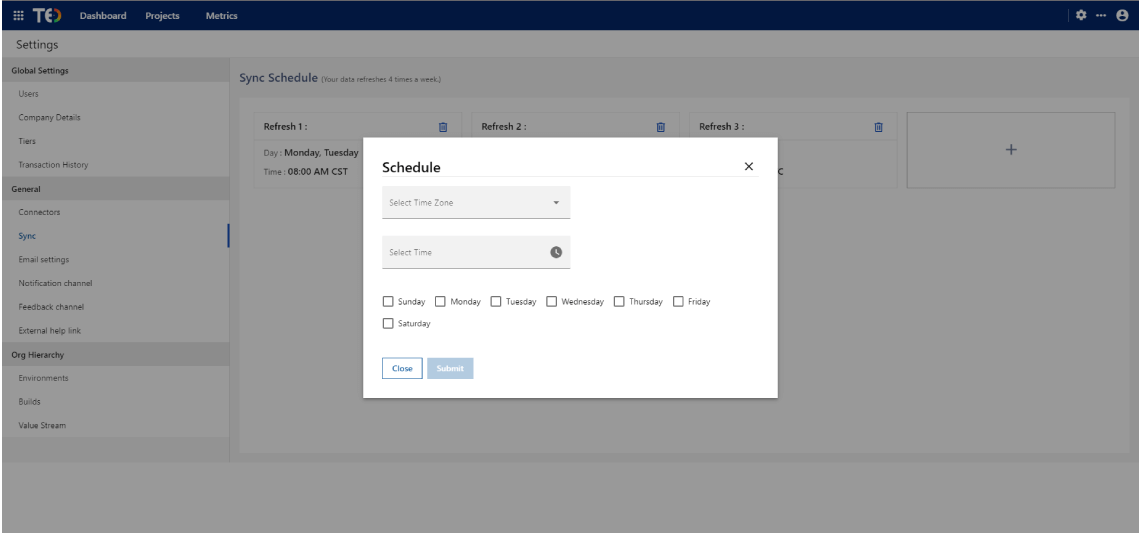Close the Schedule dialog with X

click(749, 167)
